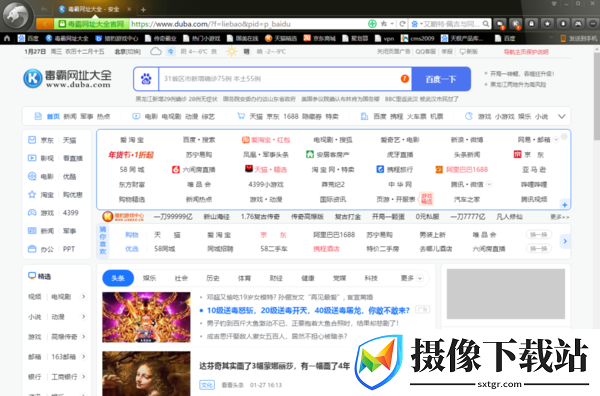The height and width of the screenshot is (396, 600).
Task: Open the cms2009 bookmark
Action: [417, 38]
